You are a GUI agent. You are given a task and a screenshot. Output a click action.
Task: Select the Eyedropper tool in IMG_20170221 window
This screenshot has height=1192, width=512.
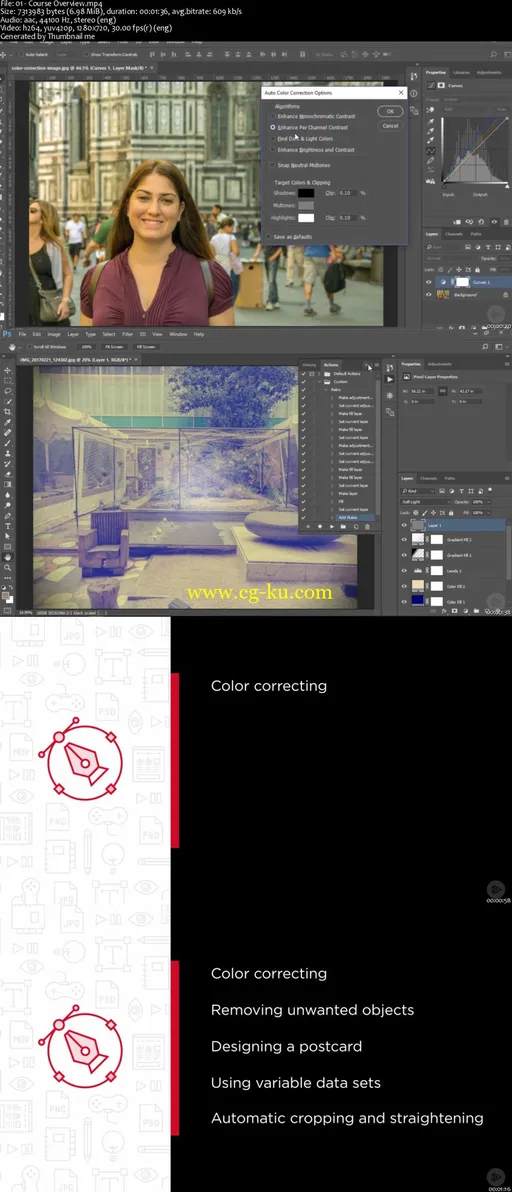[x=8, y=423]
